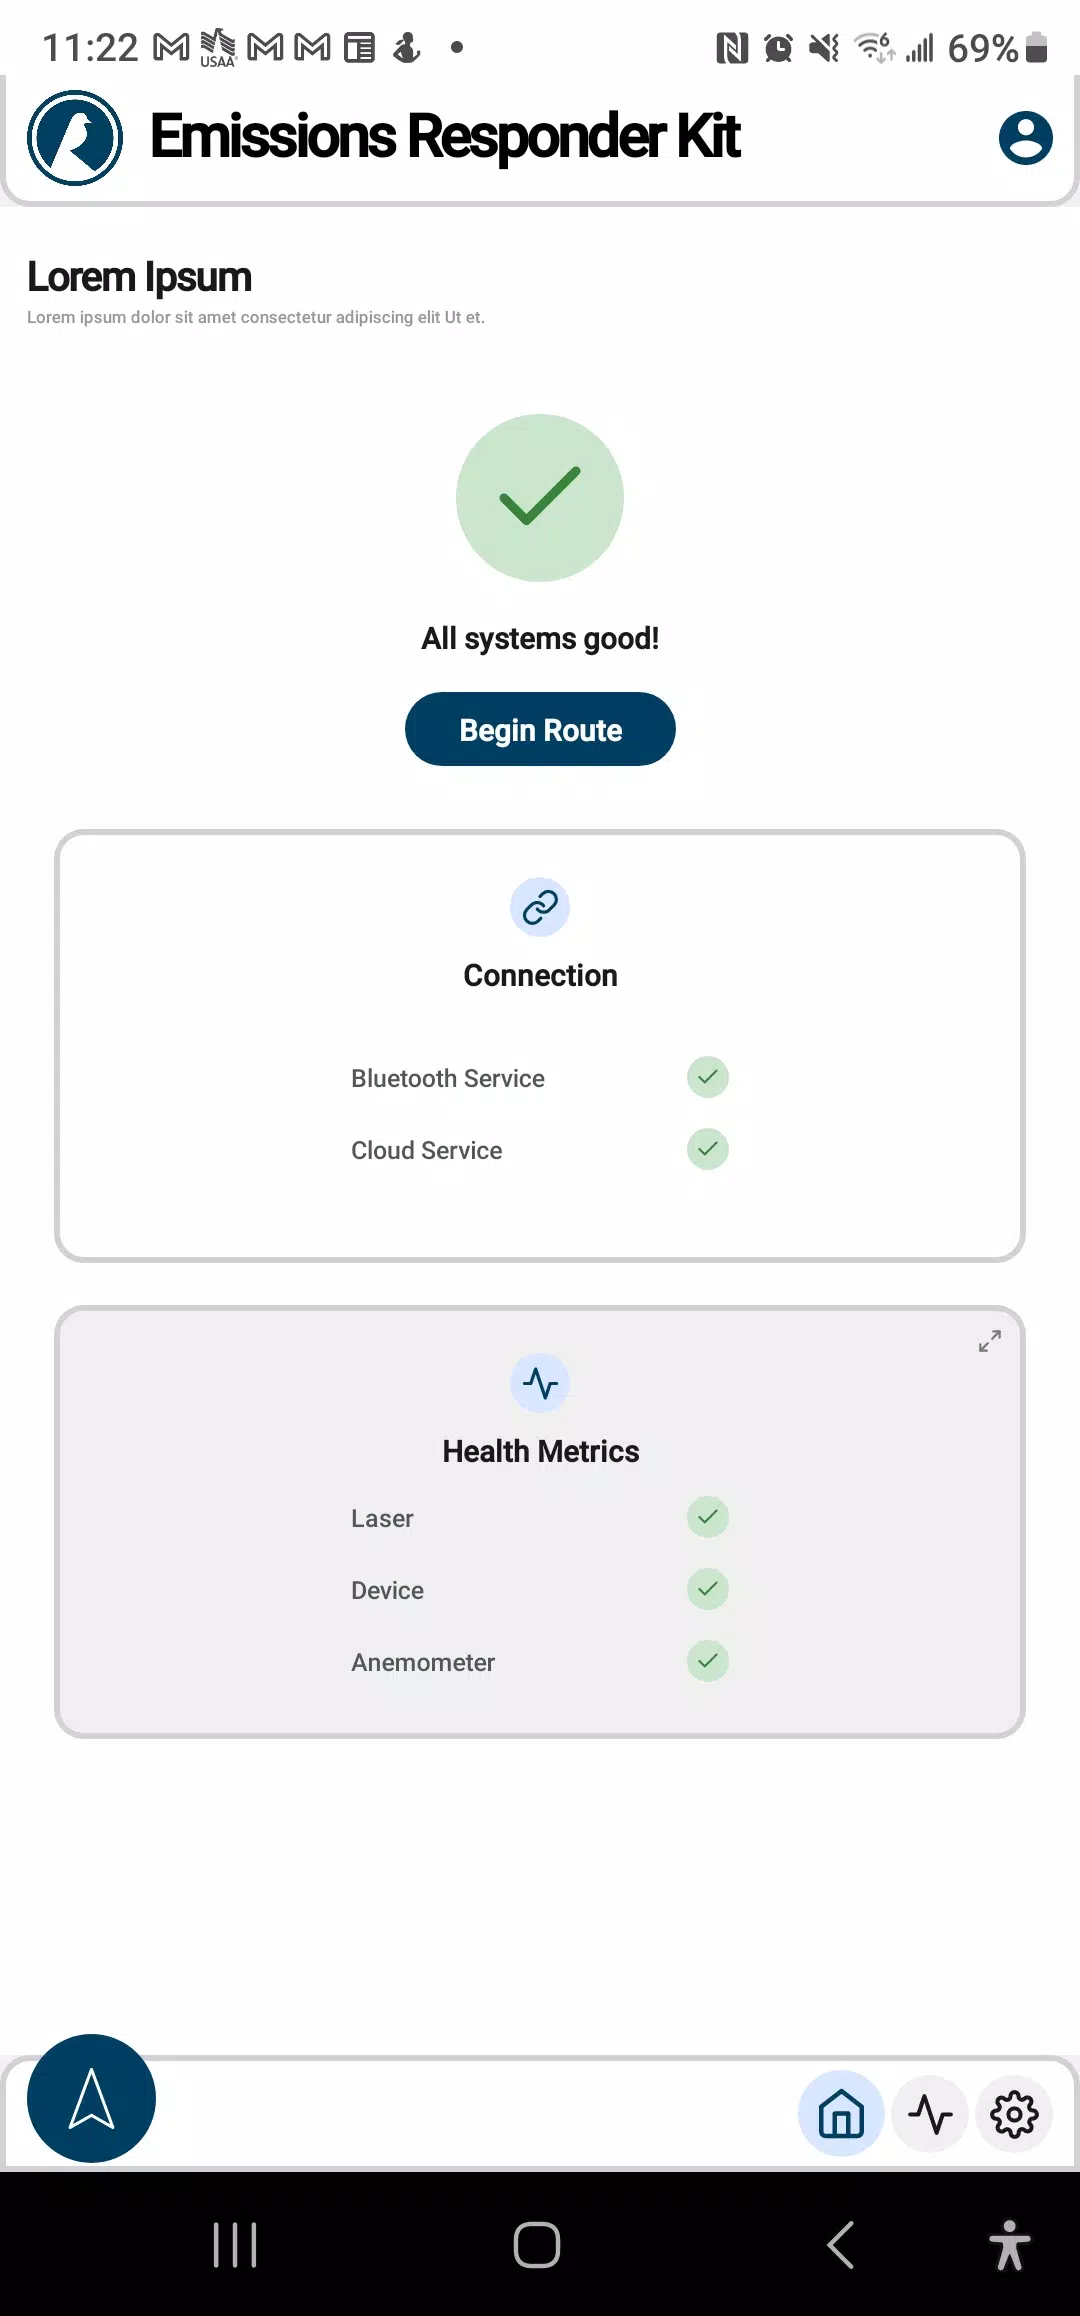
Task: Tap the Anemometer status checkmark
Action: pyautogui.click(x=708, y=1661)
